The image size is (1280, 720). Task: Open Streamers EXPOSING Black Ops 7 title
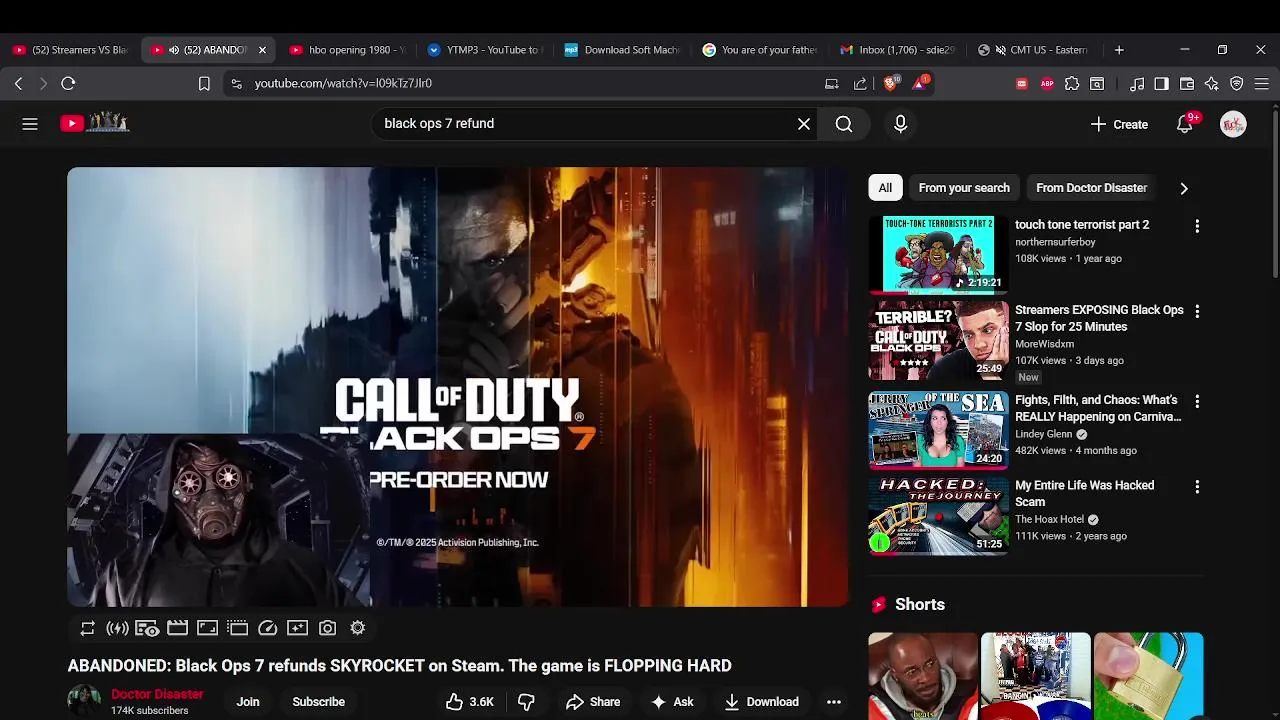coord(1099,318)
